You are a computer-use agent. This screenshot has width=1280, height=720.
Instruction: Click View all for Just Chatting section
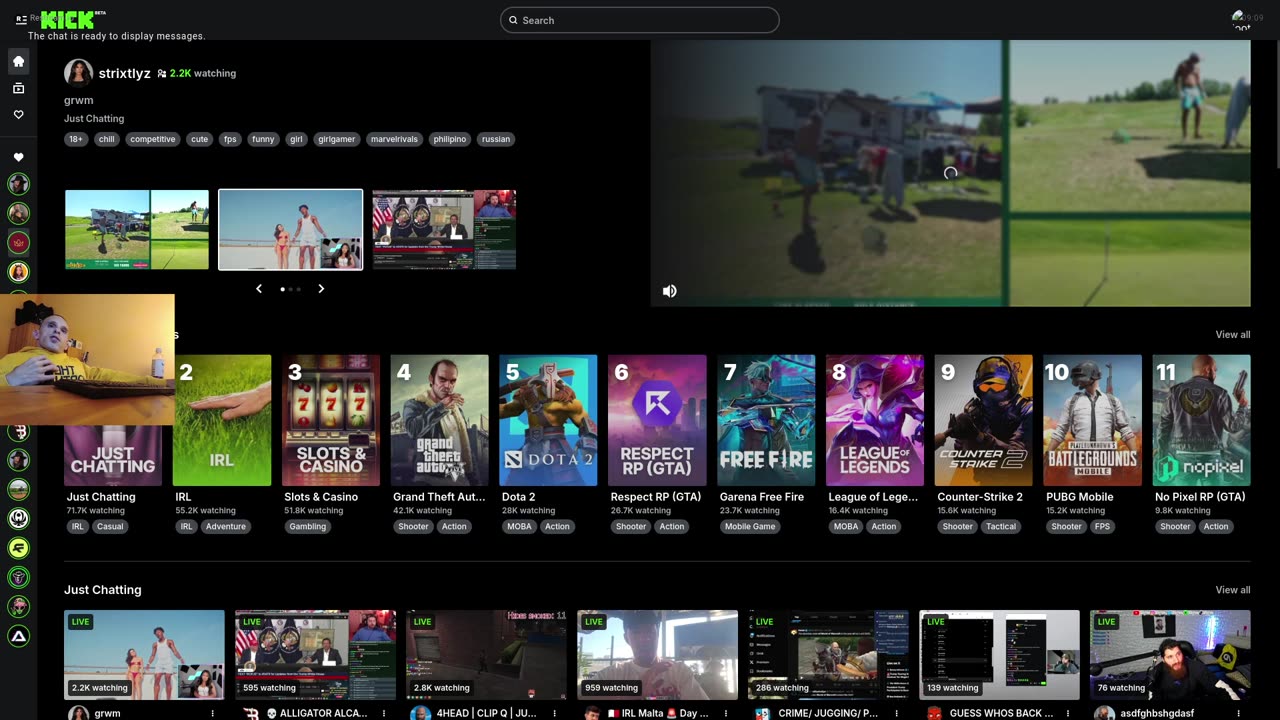1232,590
